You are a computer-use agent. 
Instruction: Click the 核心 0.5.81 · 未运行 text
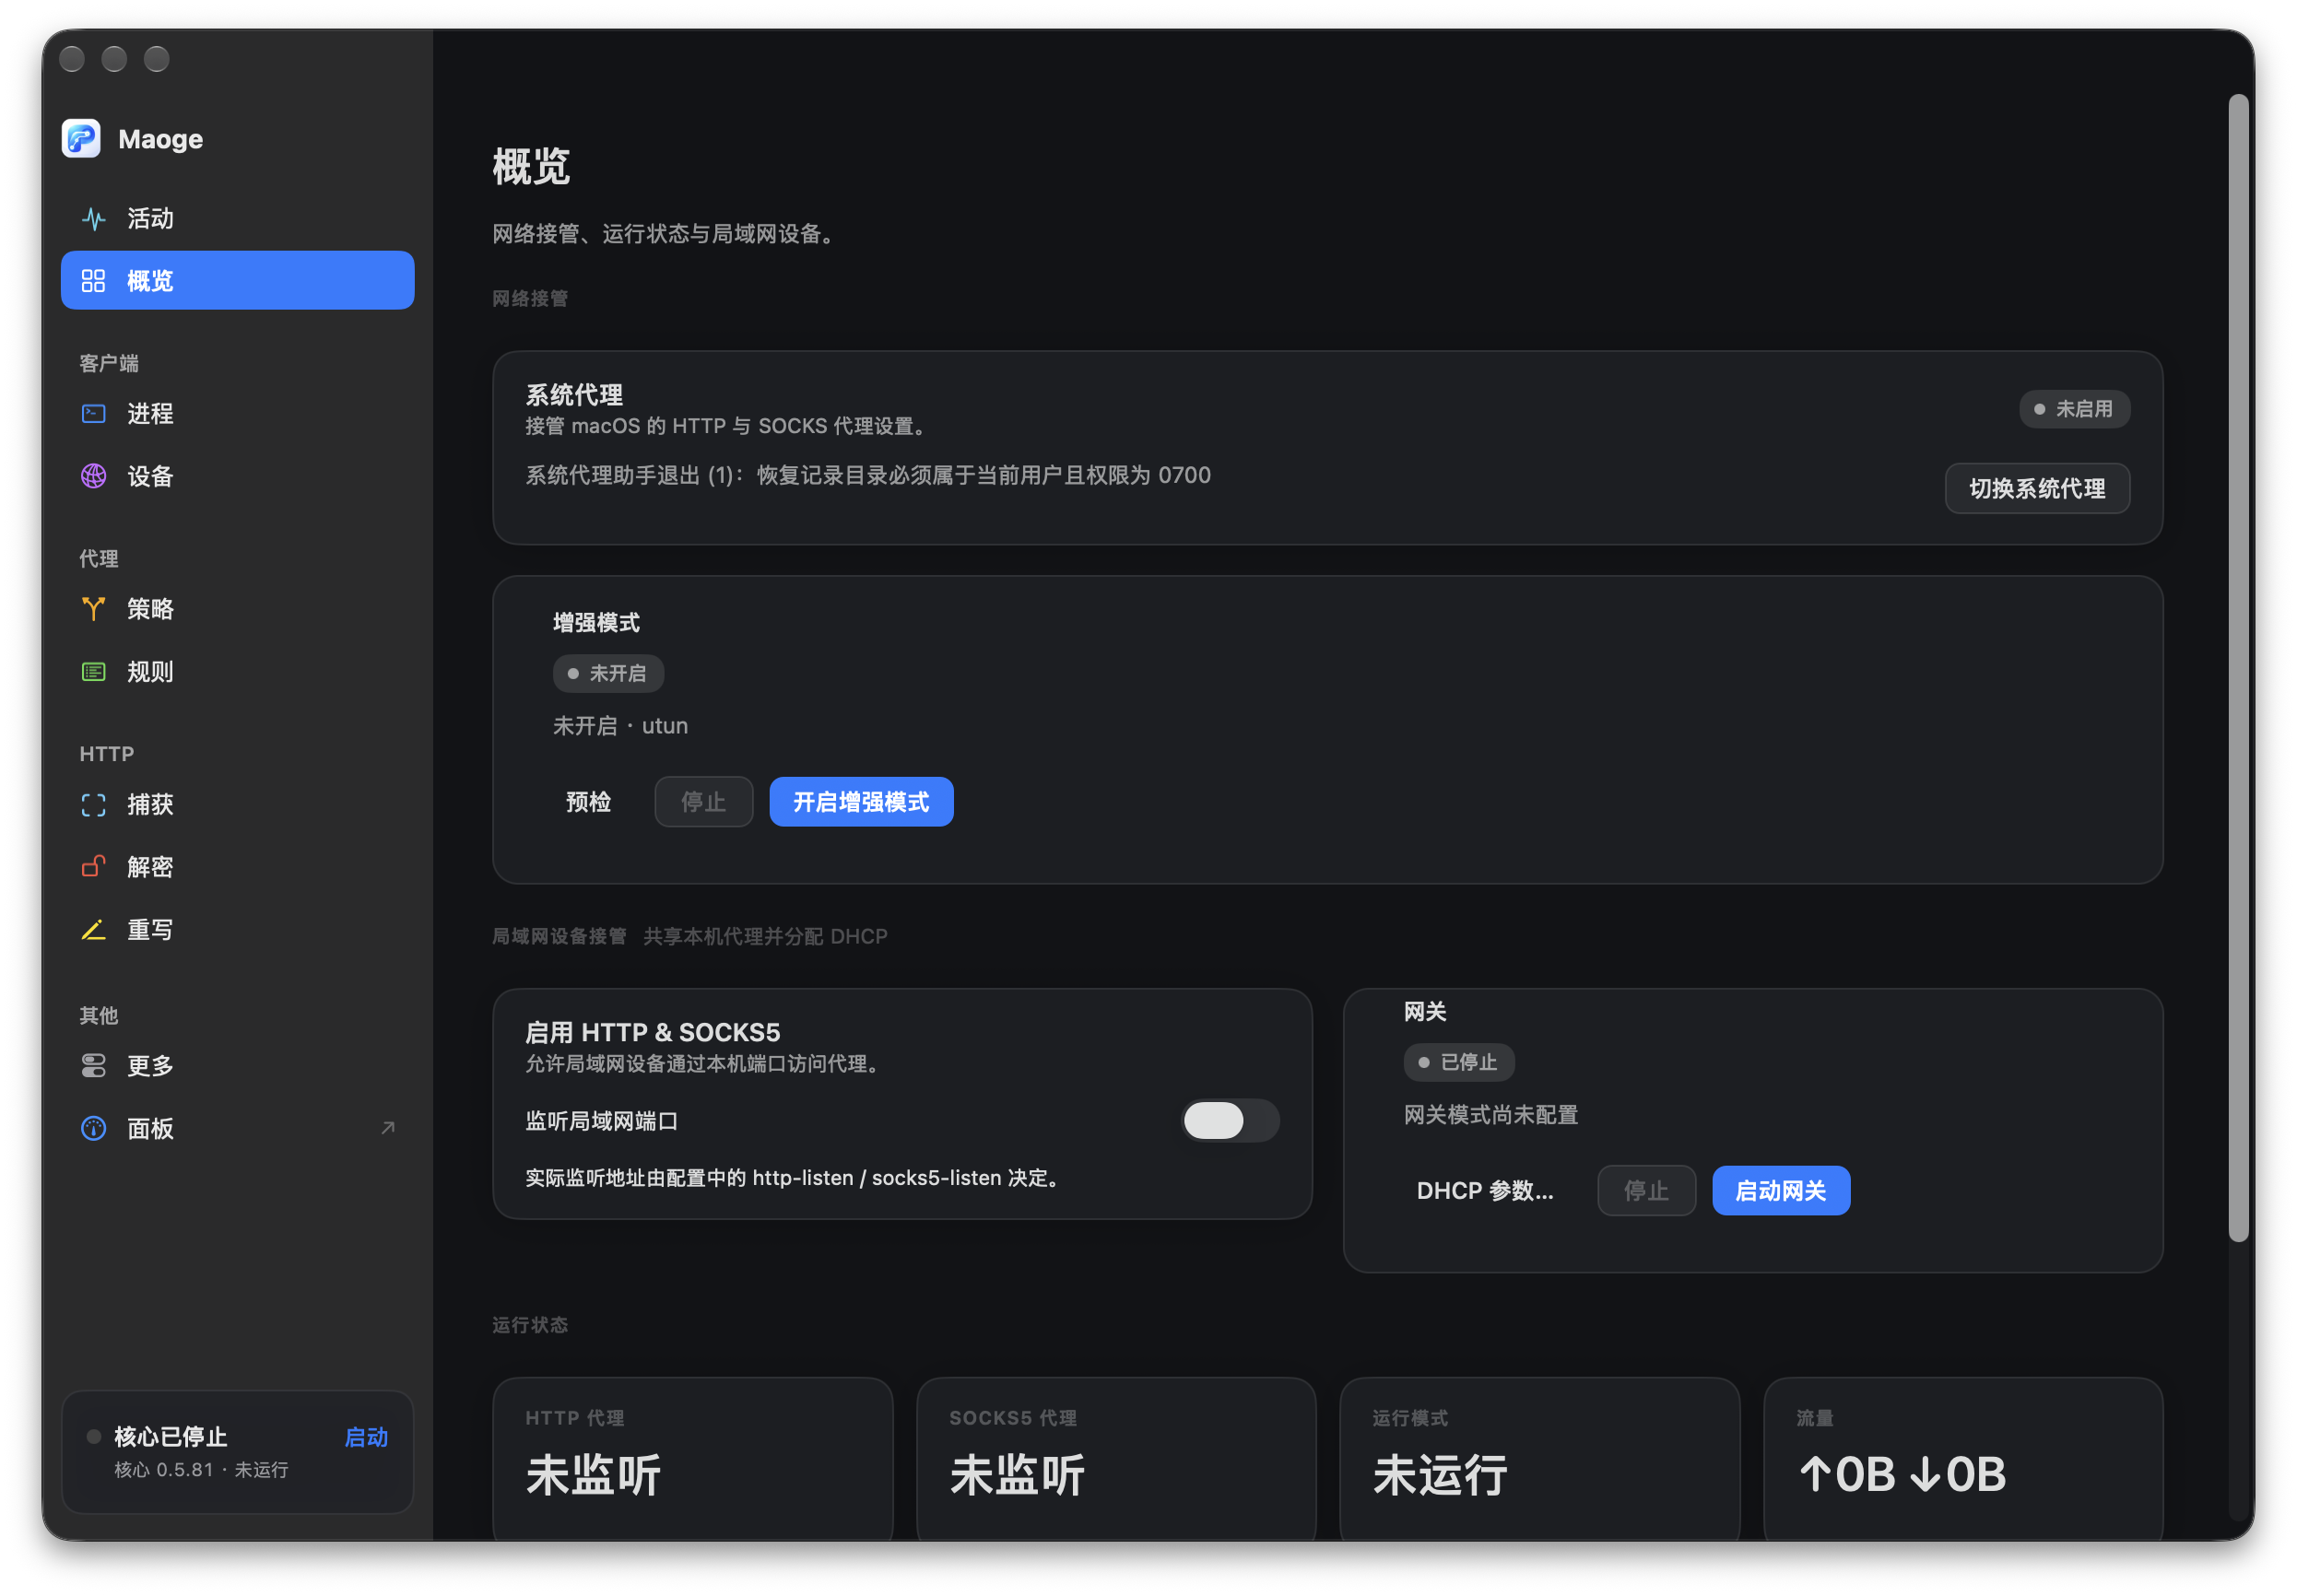[201, 1469]
